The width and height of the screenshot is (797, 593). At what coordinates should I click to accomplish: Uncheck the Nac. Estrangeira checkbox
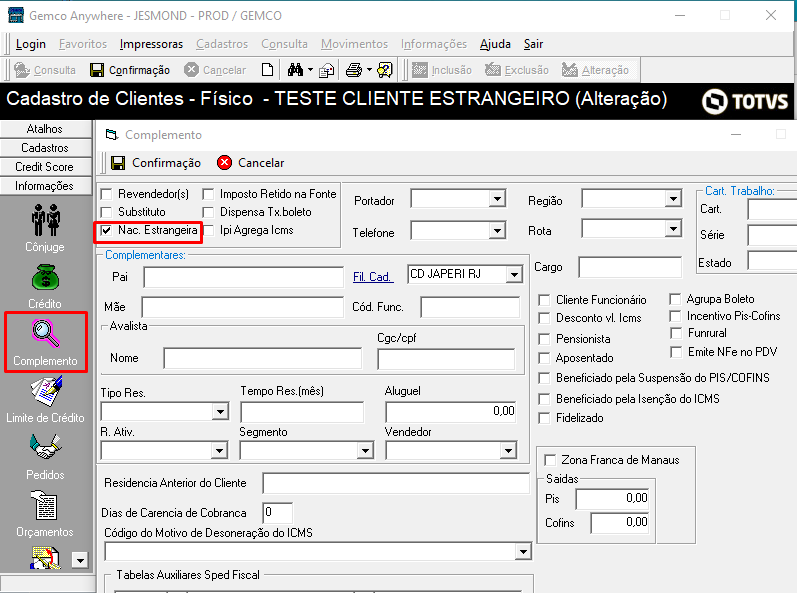[106, 230]
